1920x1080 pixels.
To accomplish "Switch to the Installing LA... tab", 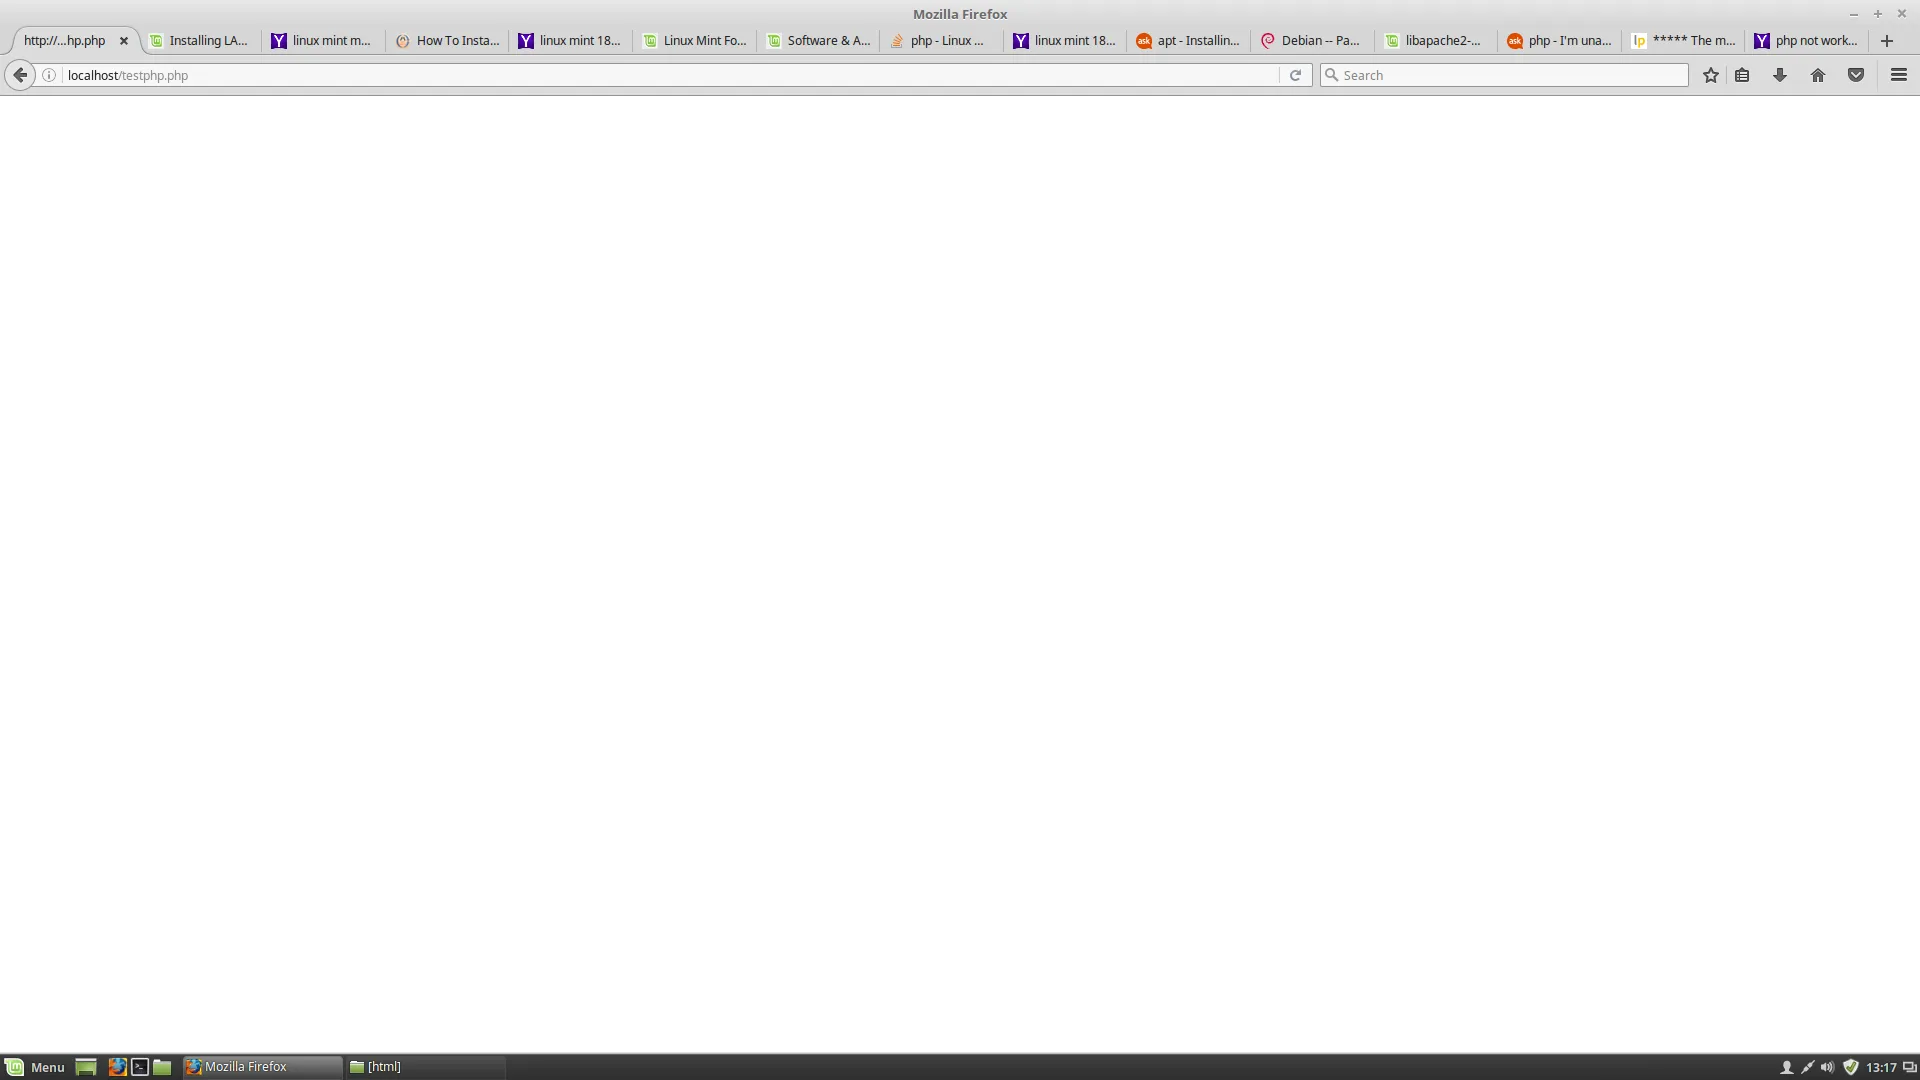I will 199,41.
